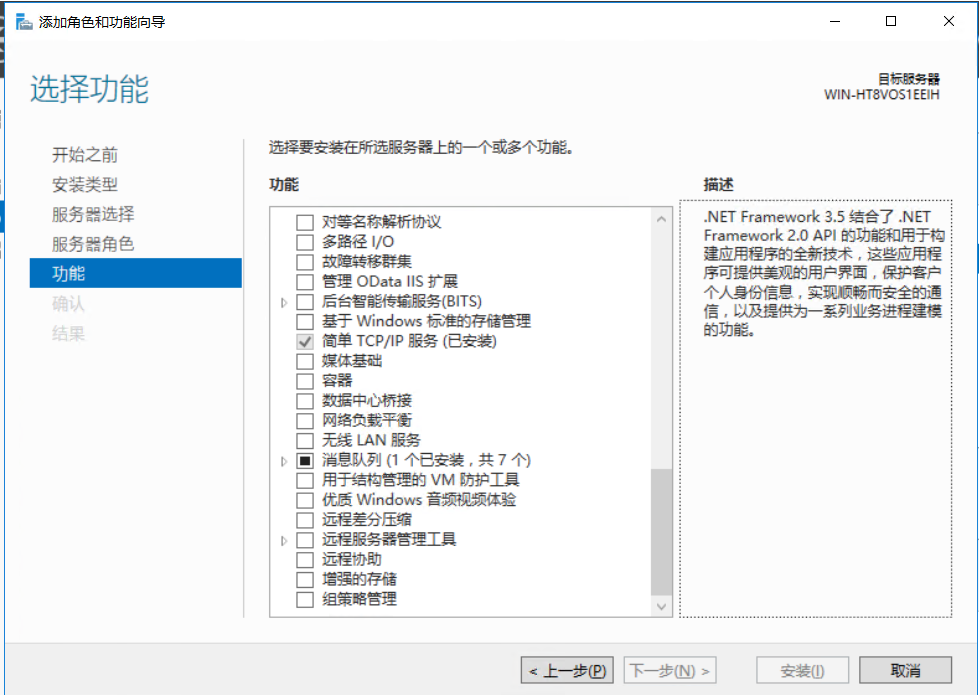Screen dimensions: 979x695
Task: Click the 下一步 button
Action: click(x=670, y=670)
